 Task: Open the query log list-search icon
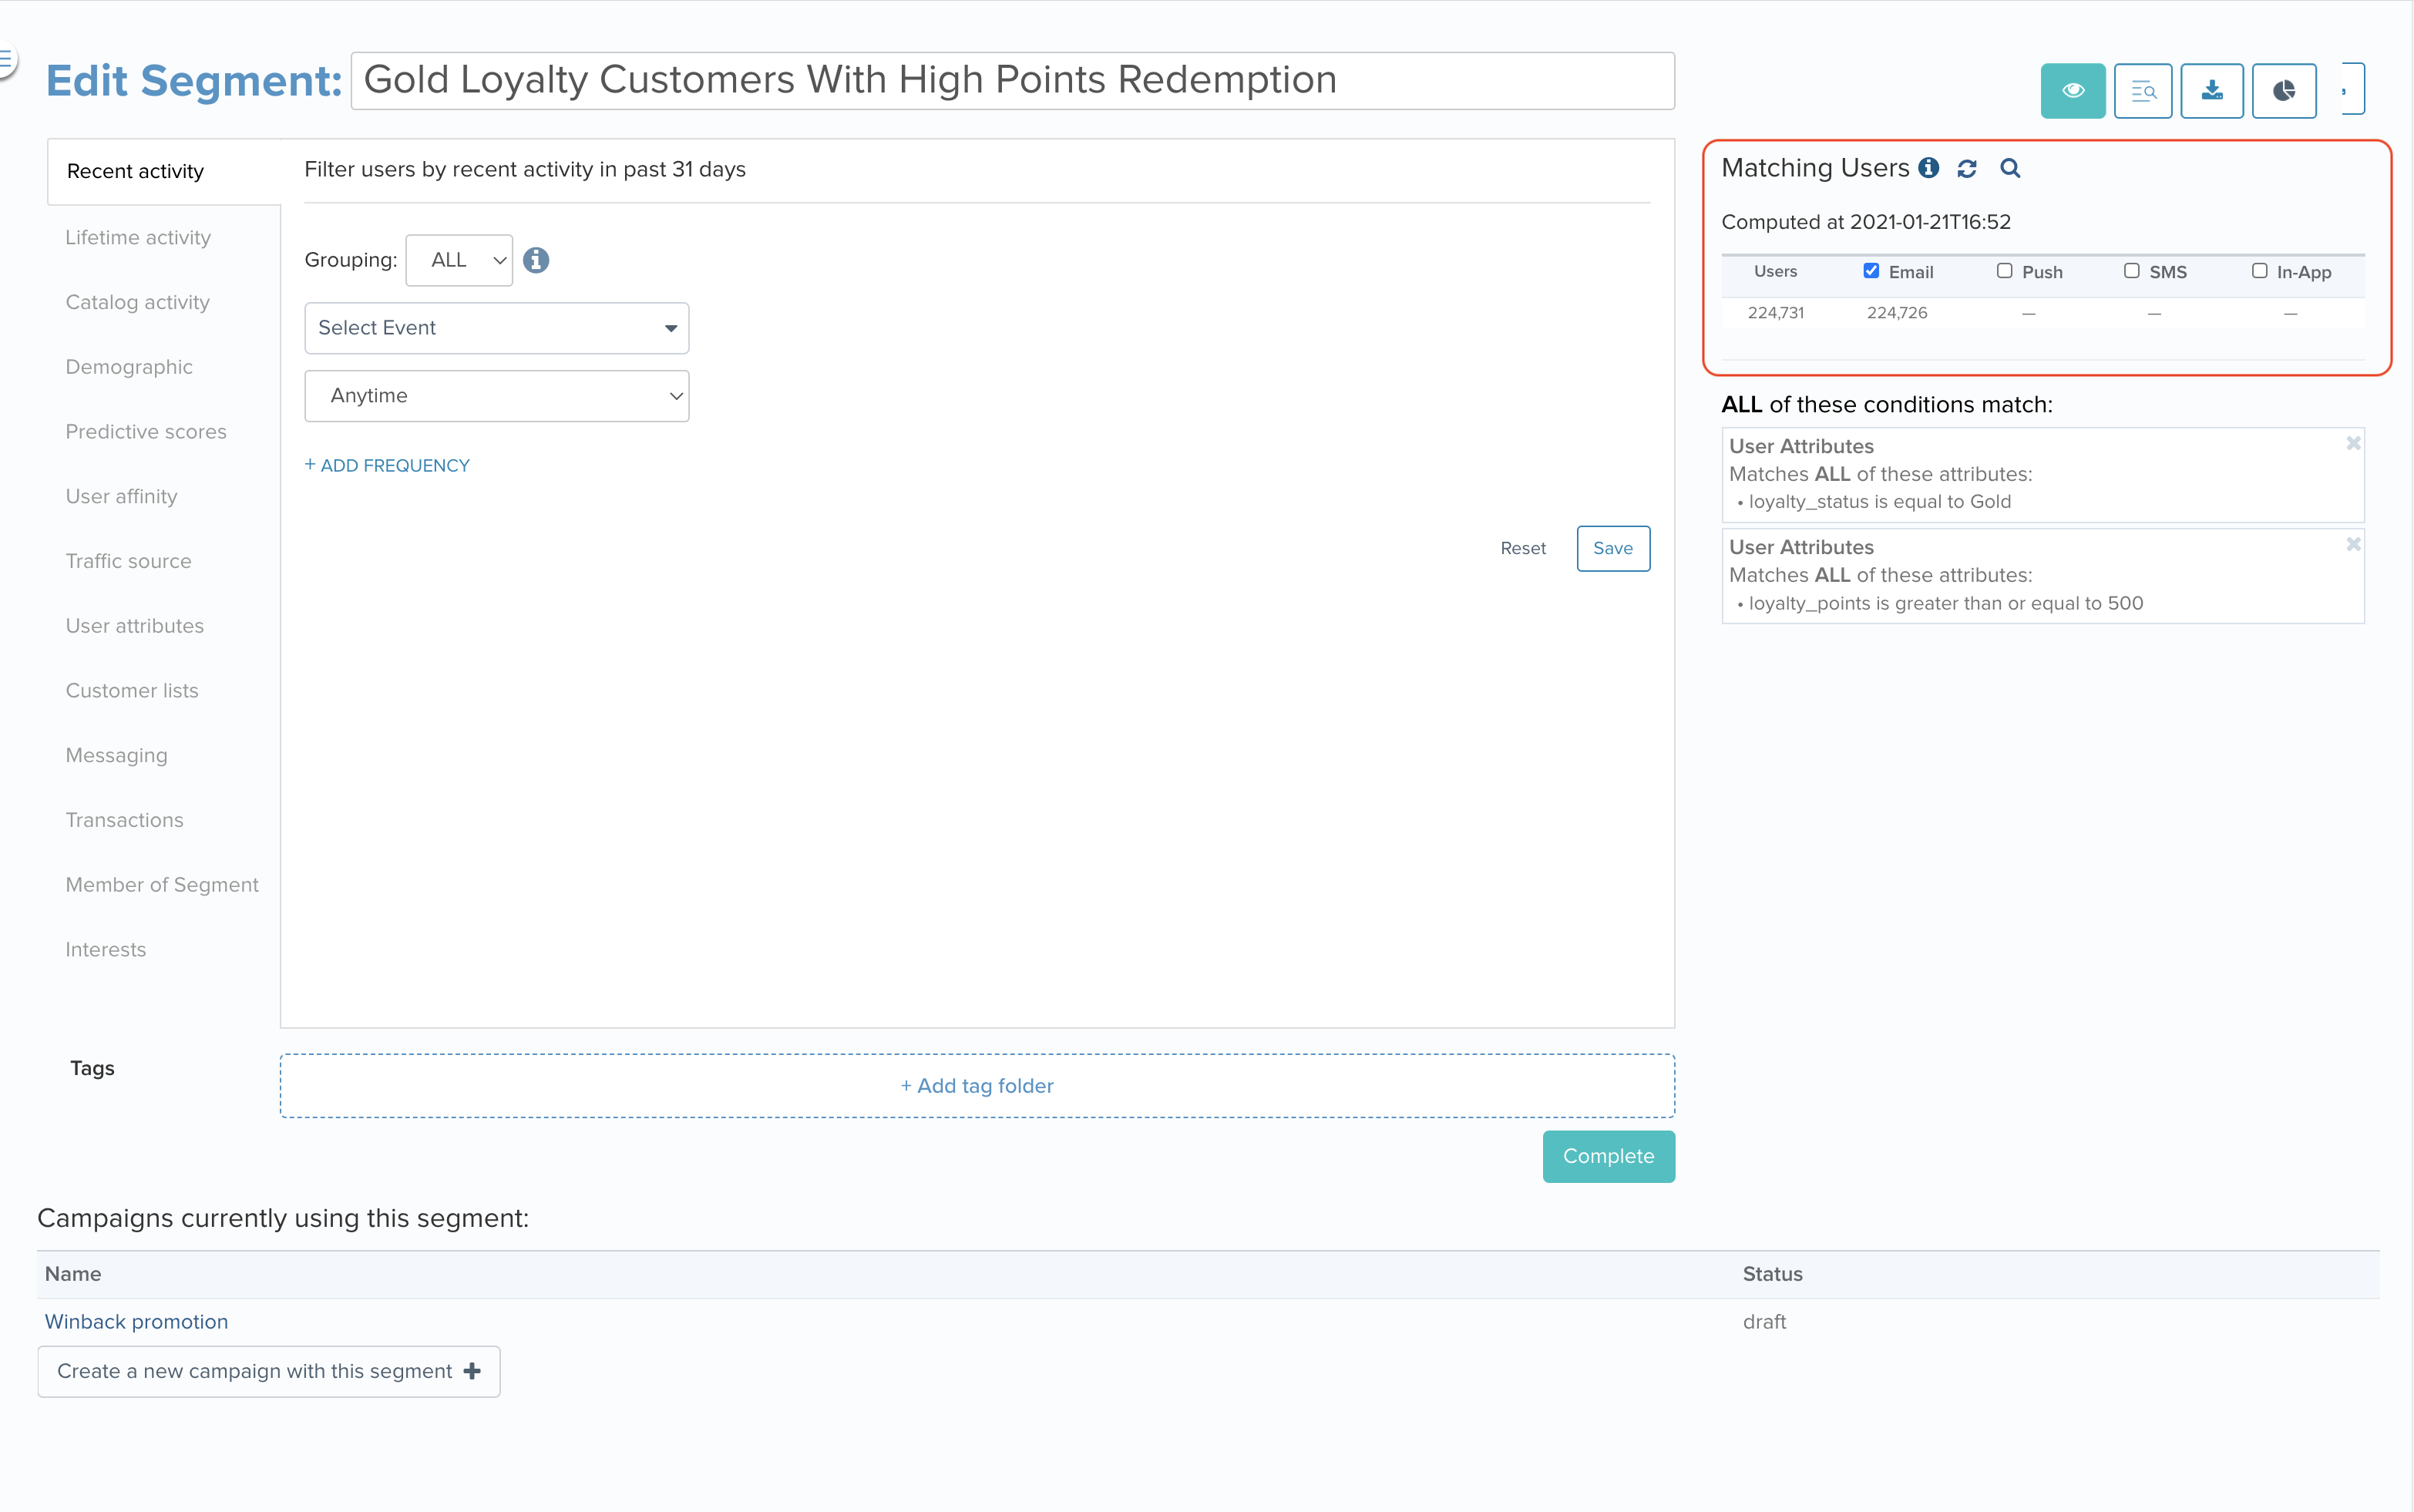2143,90
